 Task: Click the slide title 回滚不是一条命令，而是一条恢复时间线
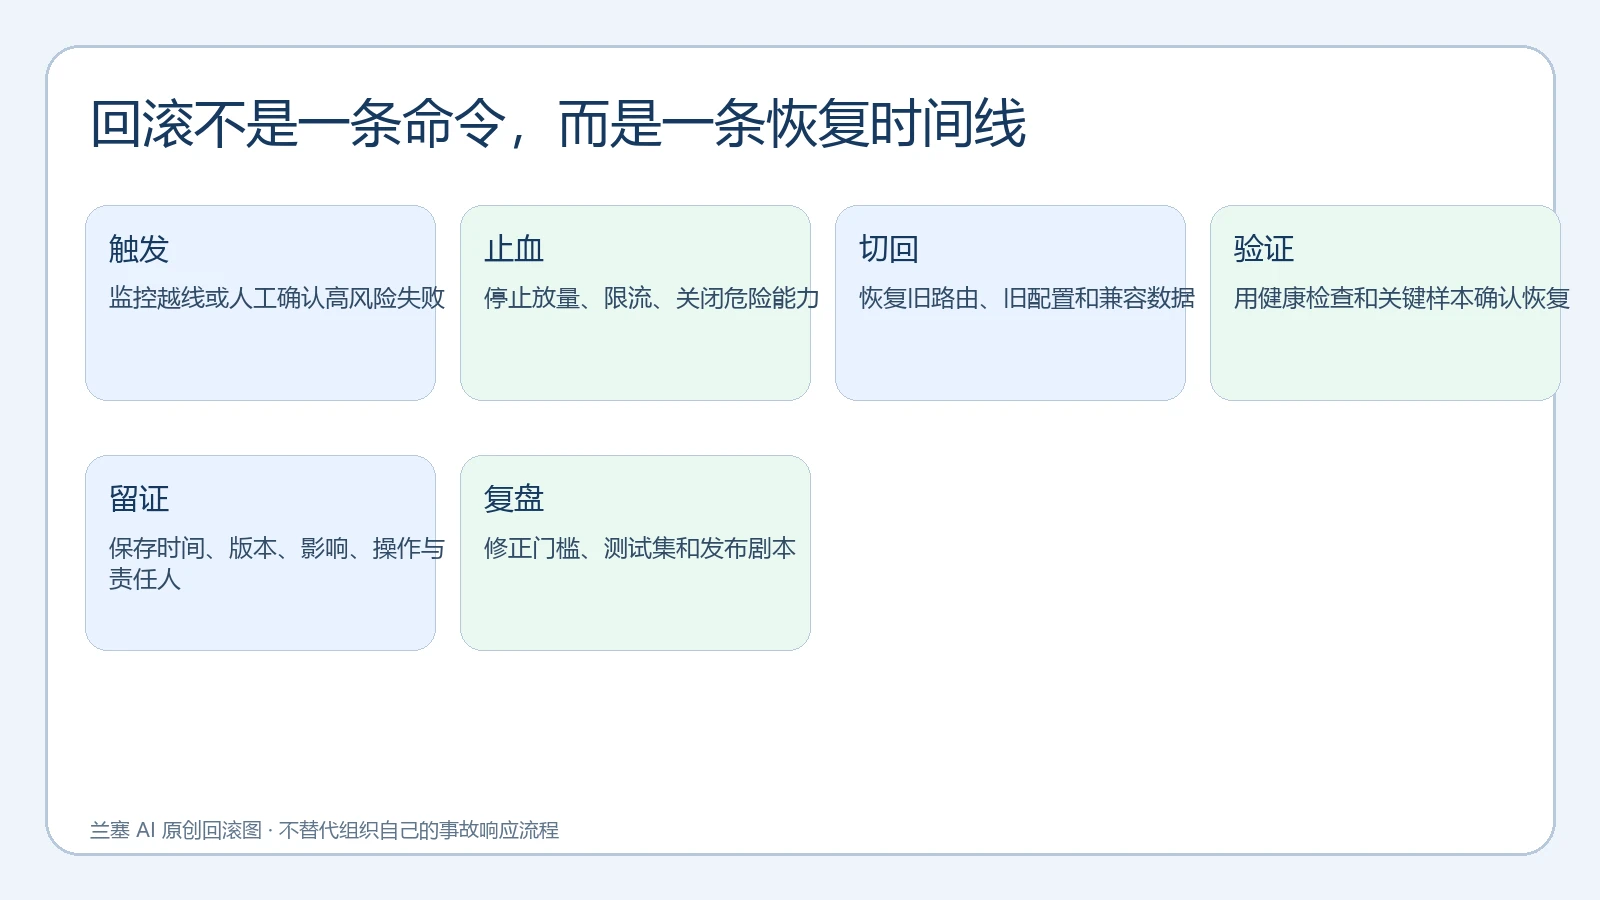point(558,124)
